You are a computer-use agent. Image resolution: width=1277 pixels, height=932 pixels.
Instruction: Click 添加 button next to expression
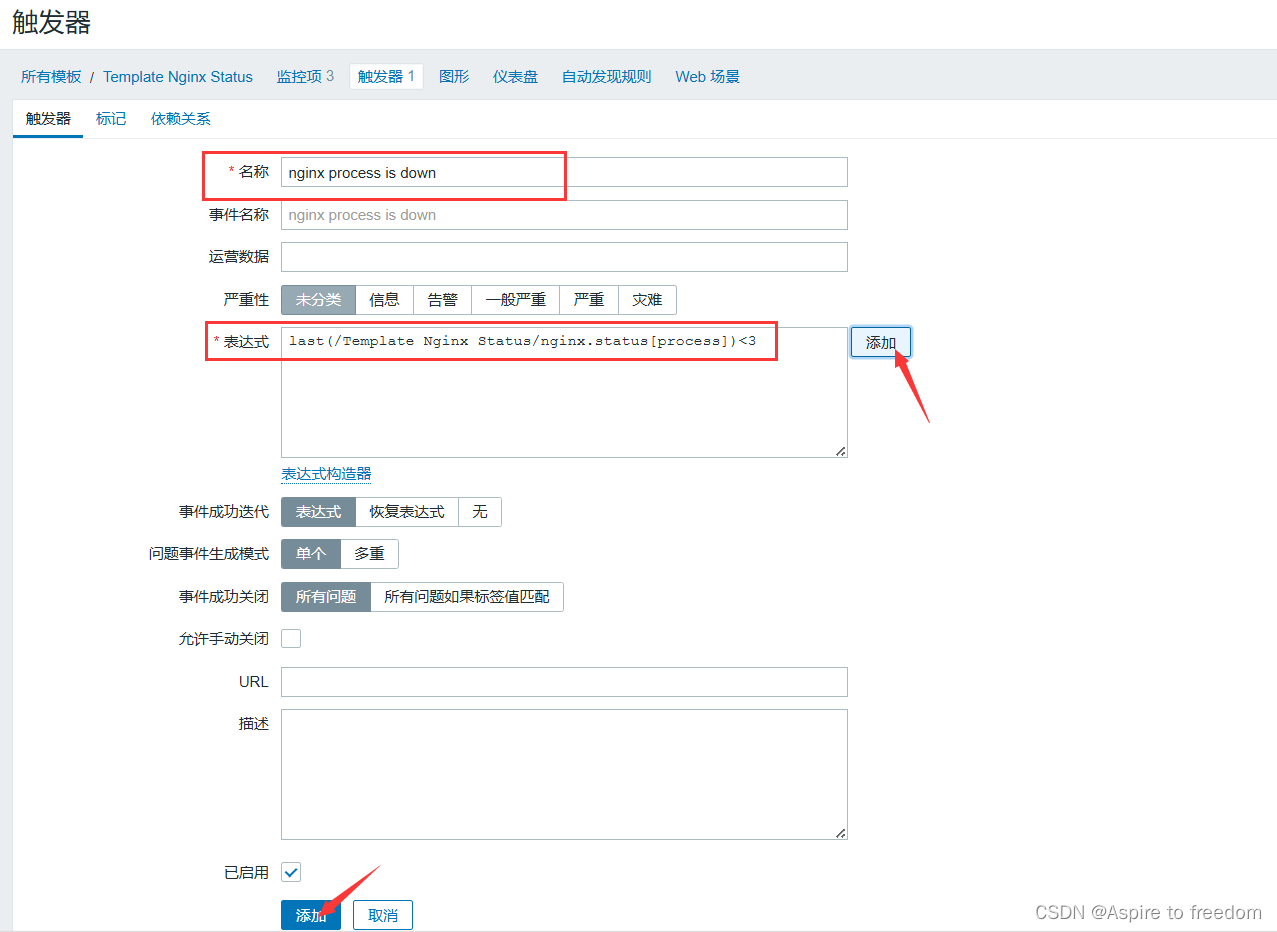coord(881,342)
